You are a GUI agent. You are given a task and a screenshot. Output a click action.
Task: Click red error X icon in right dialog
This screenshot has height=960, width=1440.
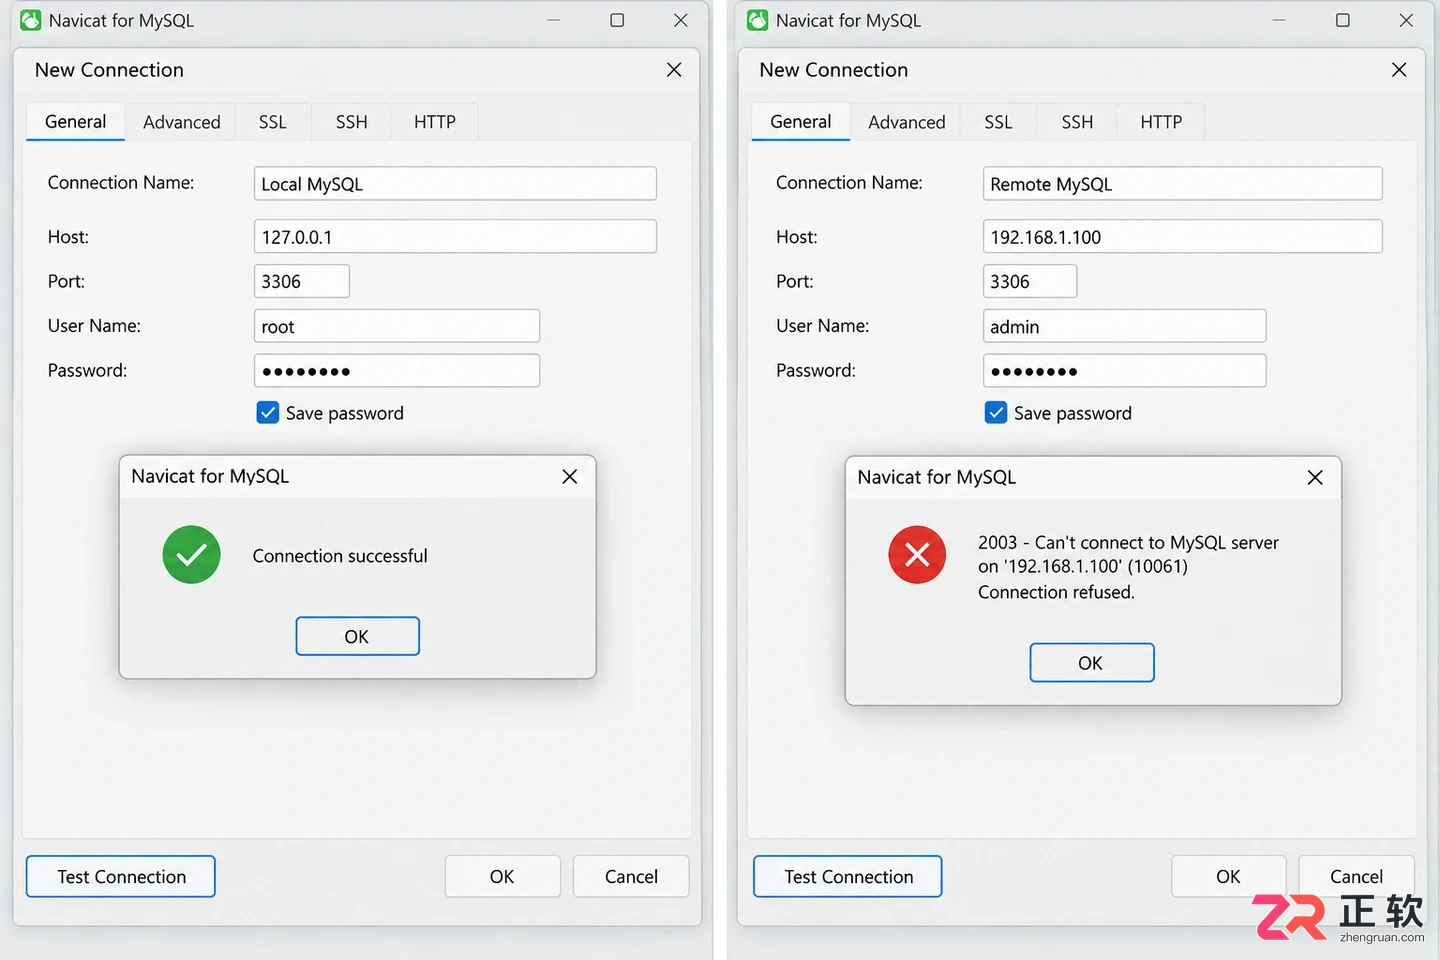[917, 555]
